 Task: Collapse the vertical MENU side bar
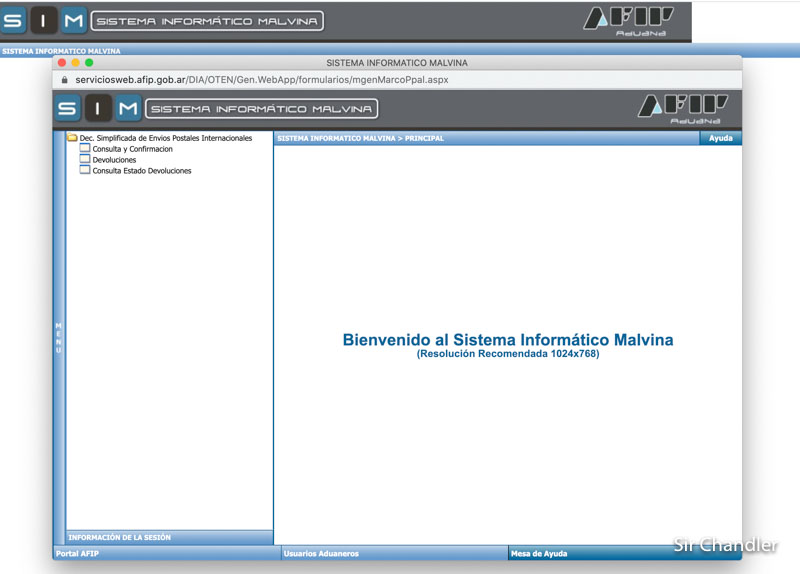pyautogui.click(x=59, y=338)
